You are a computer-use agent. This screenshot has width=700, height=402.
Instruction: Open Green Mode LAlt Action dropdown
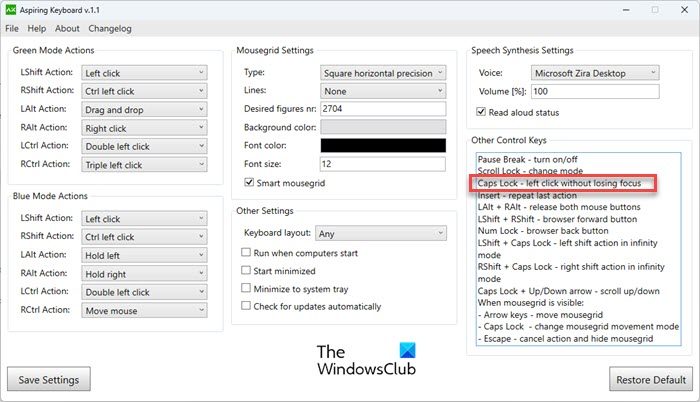(x=144, y=109)
